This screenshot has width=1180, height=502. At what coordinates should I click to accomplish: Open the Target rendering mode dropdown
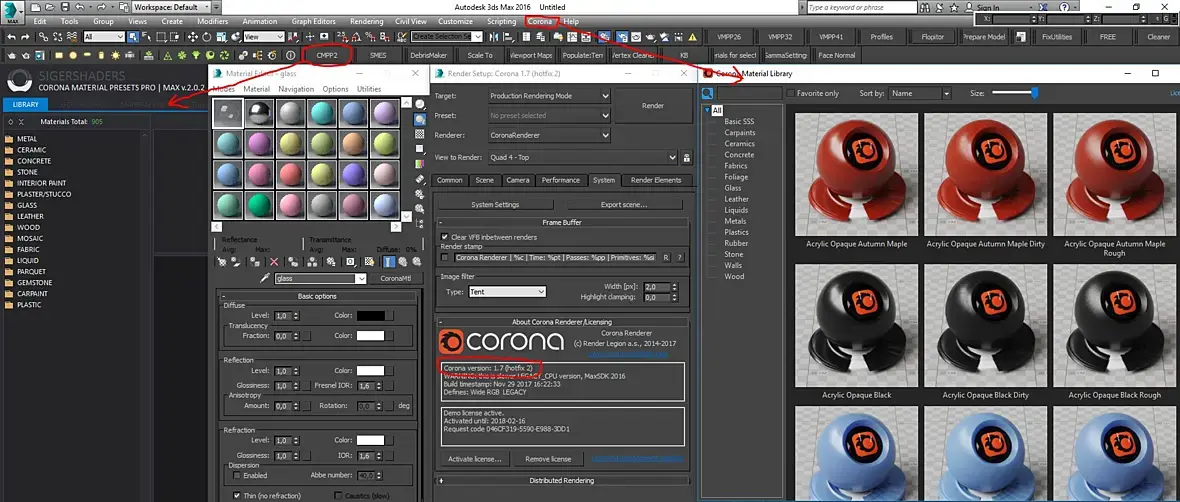549,96
